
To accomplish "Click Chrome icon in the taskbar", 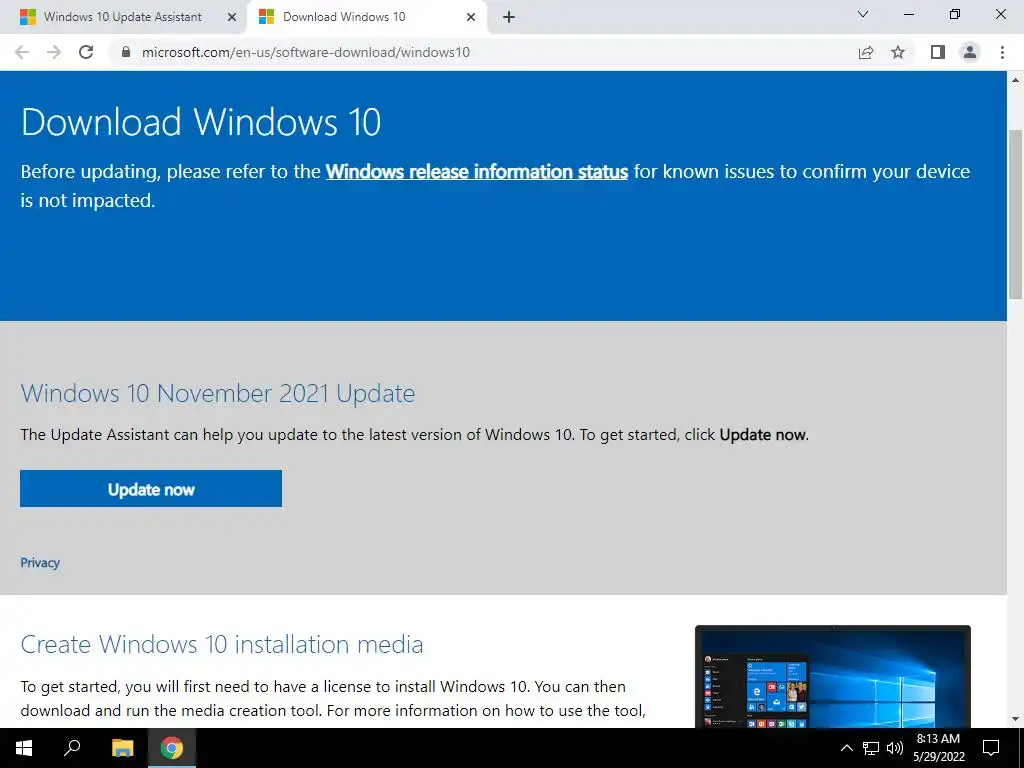I will (172, 748).
